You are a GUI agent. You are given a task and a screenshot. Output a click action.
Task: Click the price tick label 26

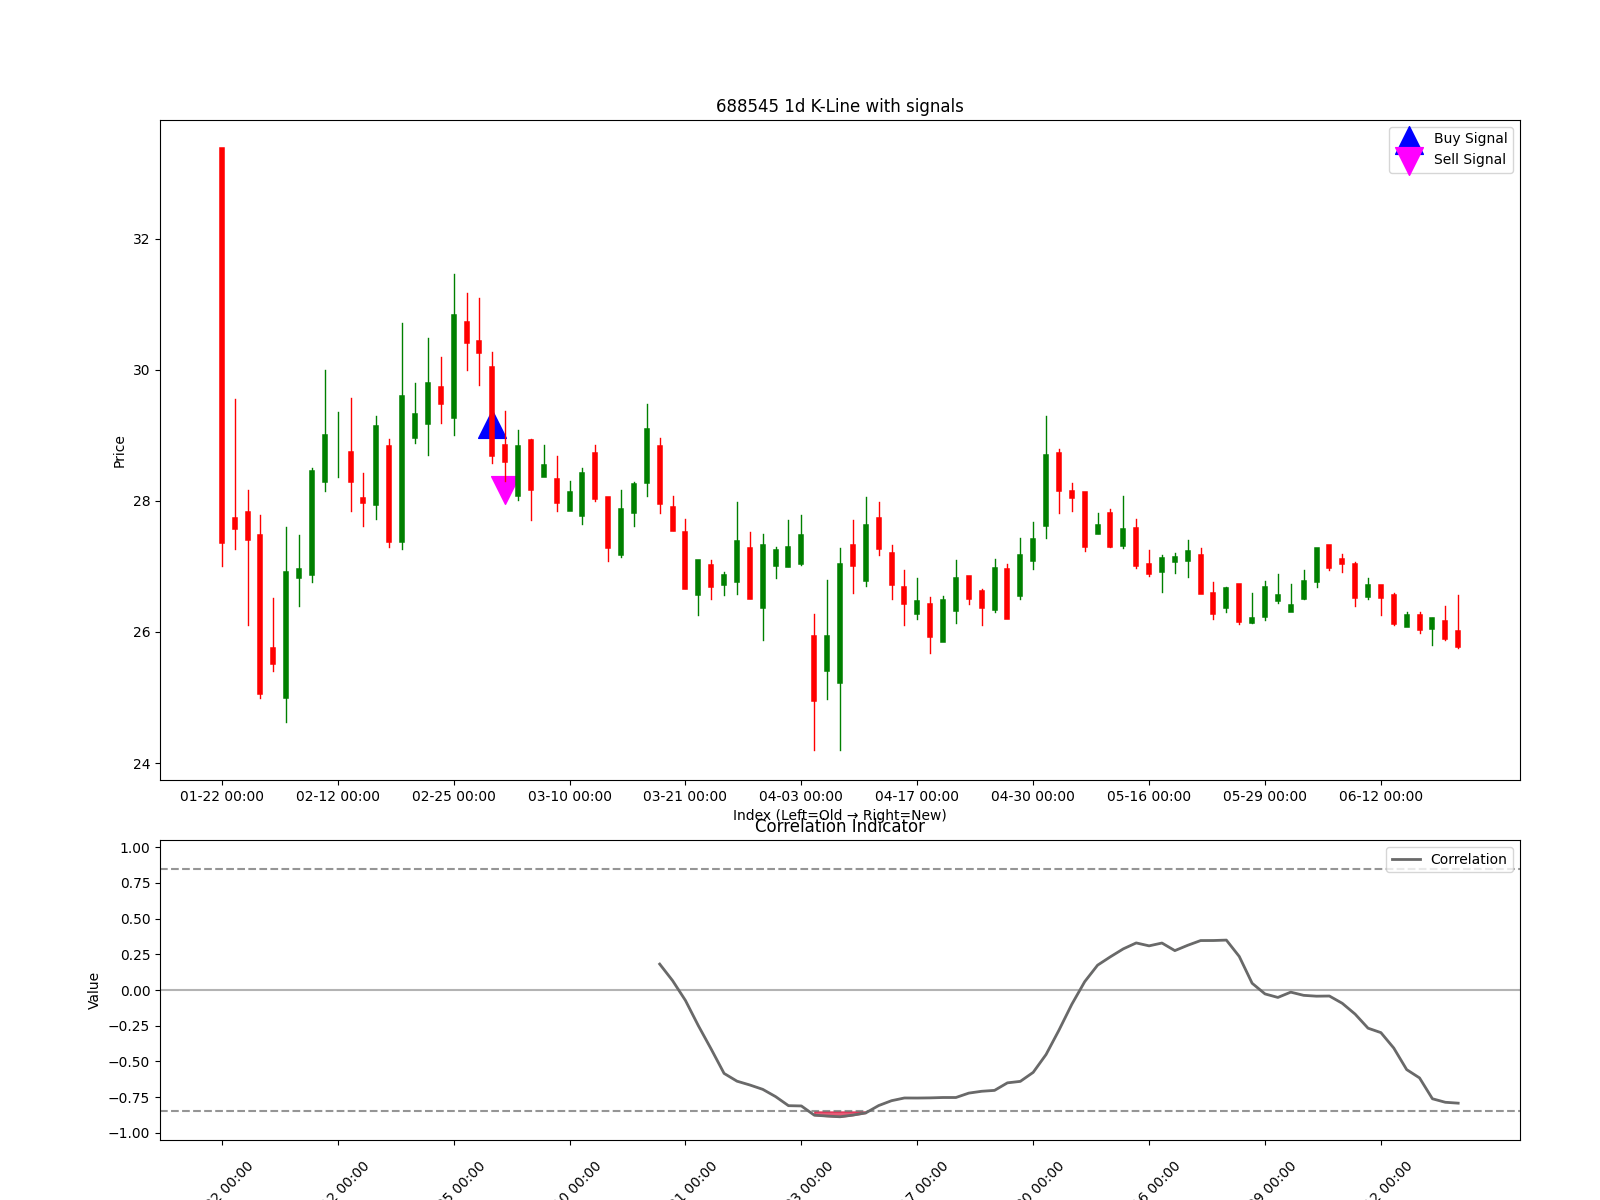tap(140, 632)
